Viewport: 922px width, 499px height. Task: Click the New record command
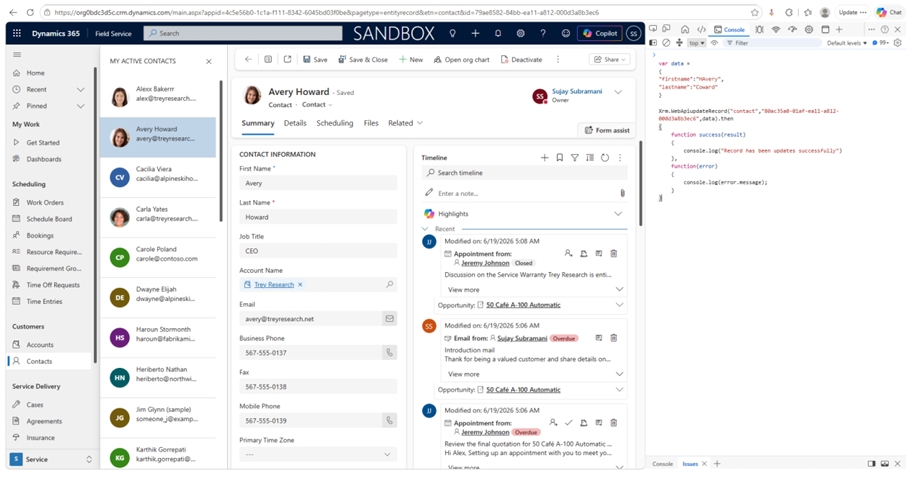click(x=411, y=59)
